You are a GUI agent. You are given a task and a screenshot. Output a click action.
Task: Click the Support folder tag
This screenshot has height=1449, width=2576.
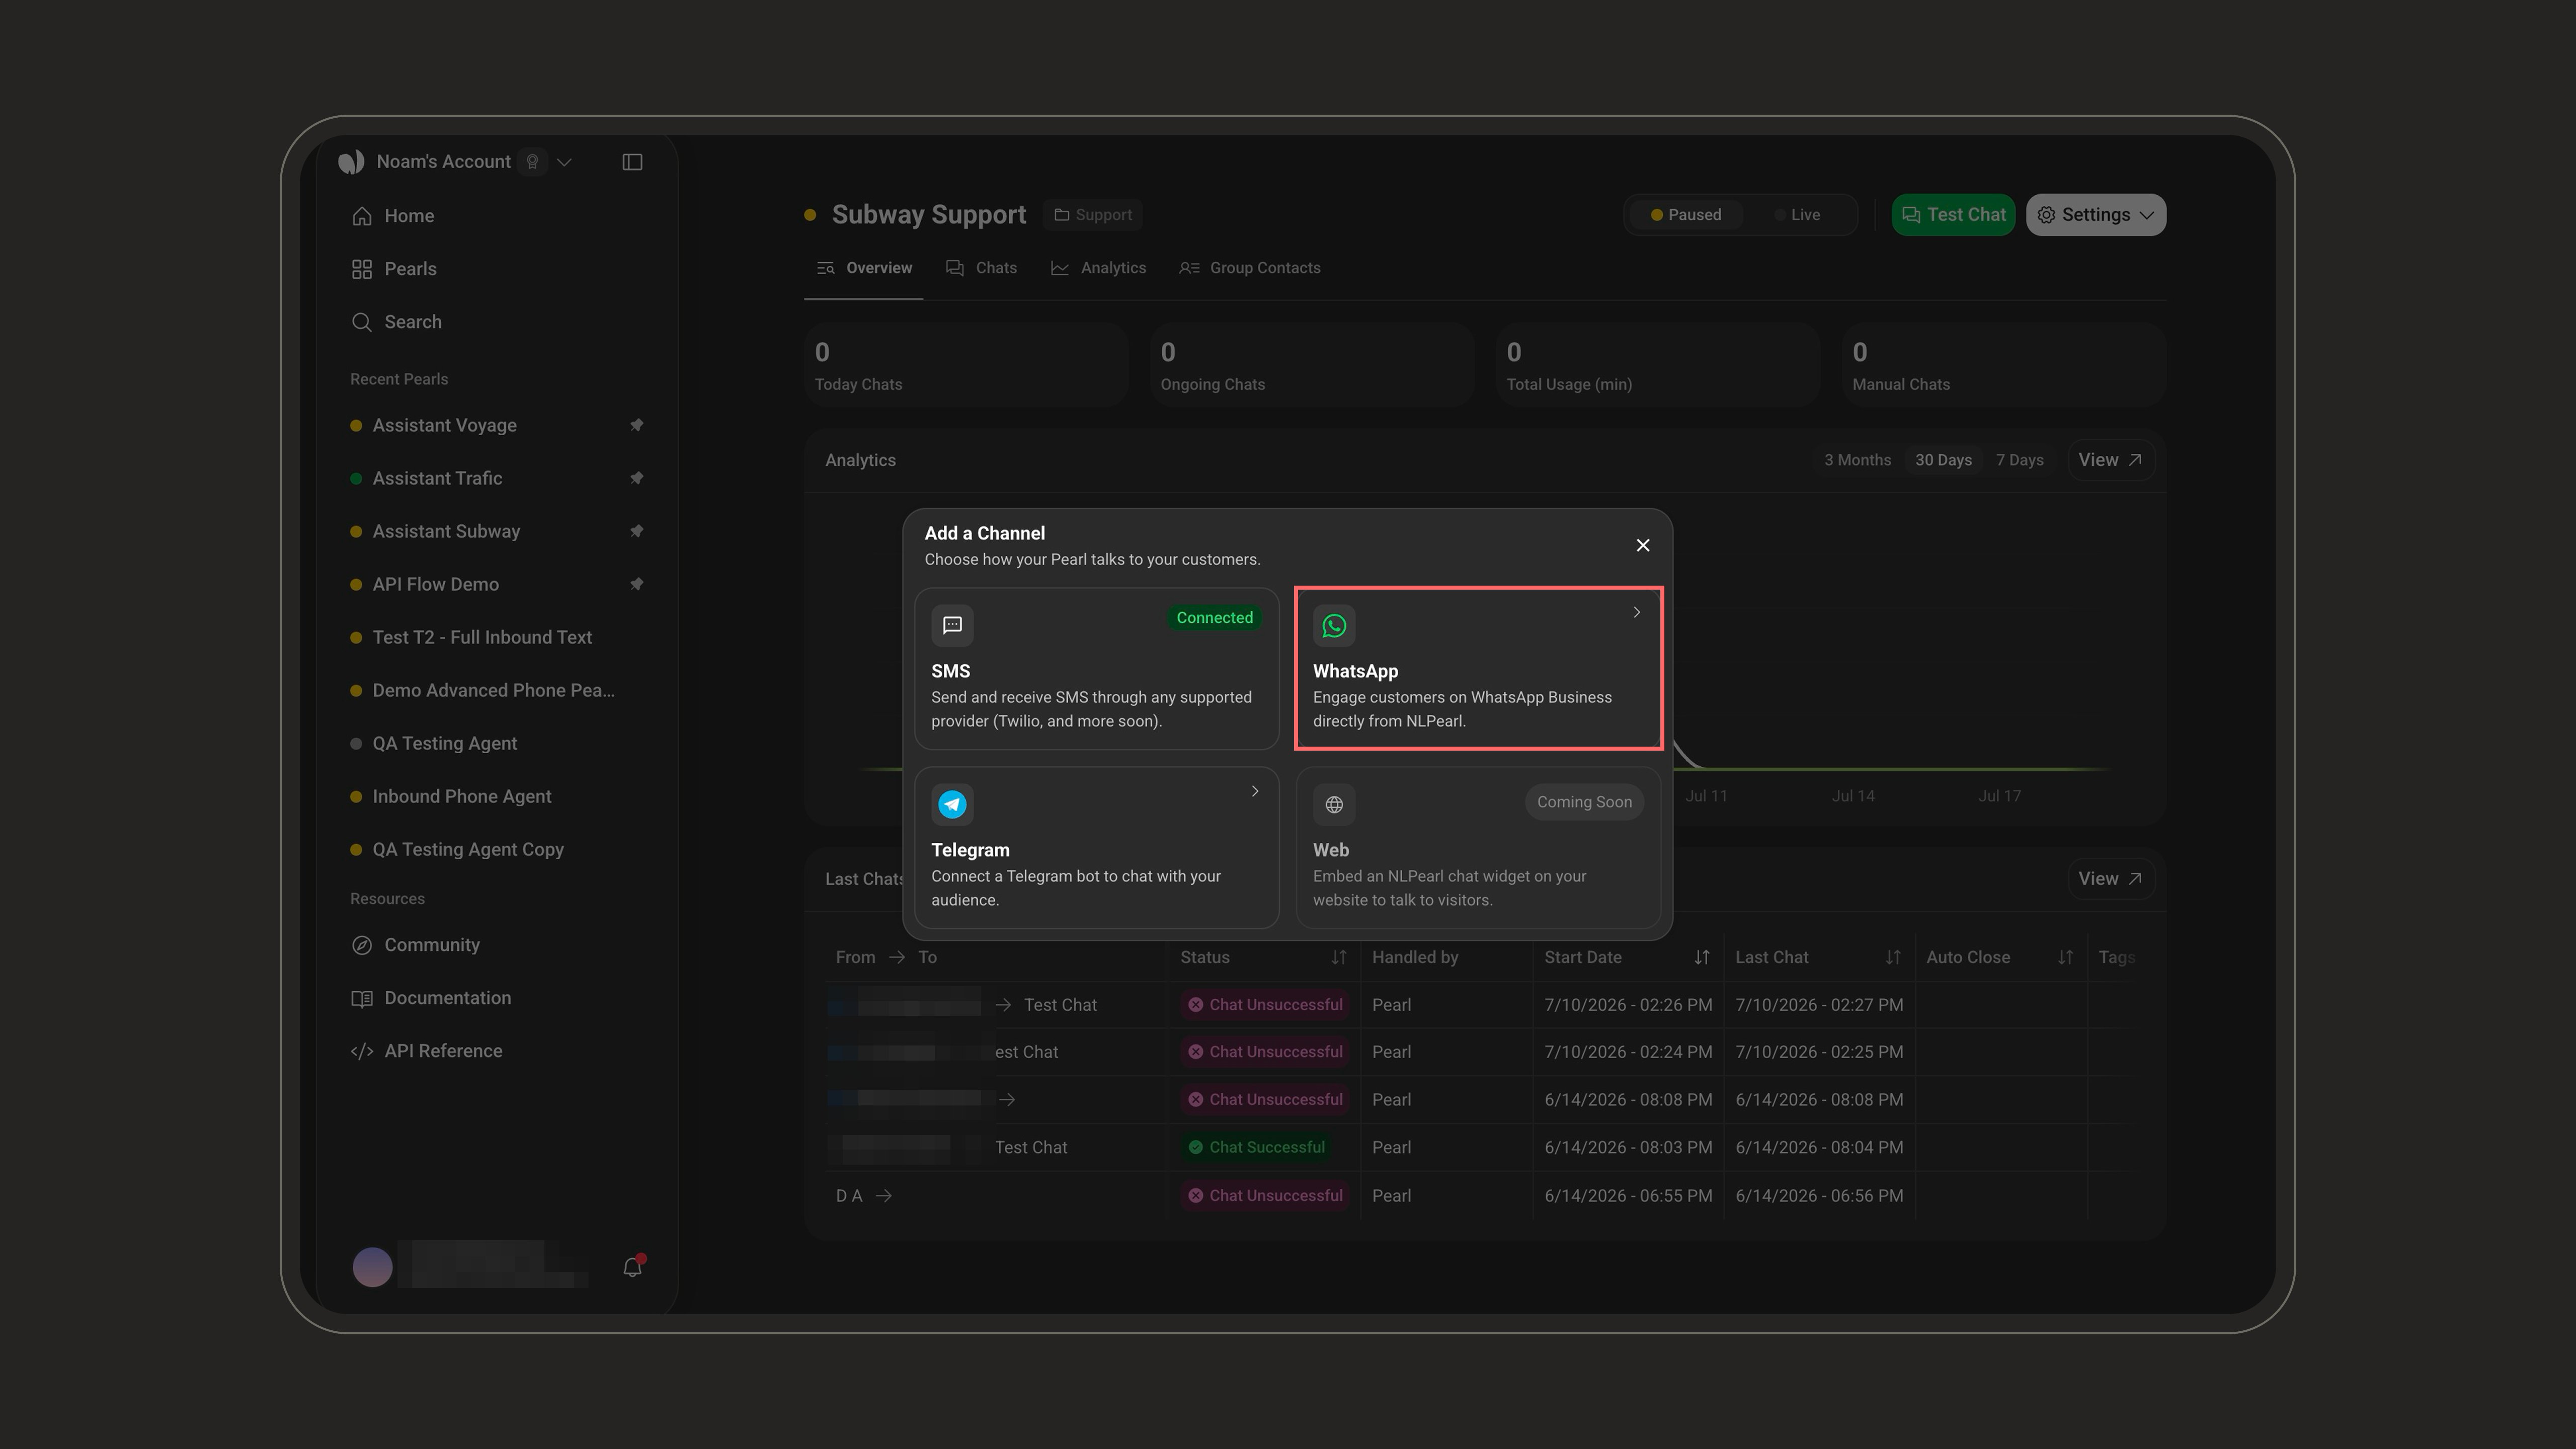(1093, 215)
